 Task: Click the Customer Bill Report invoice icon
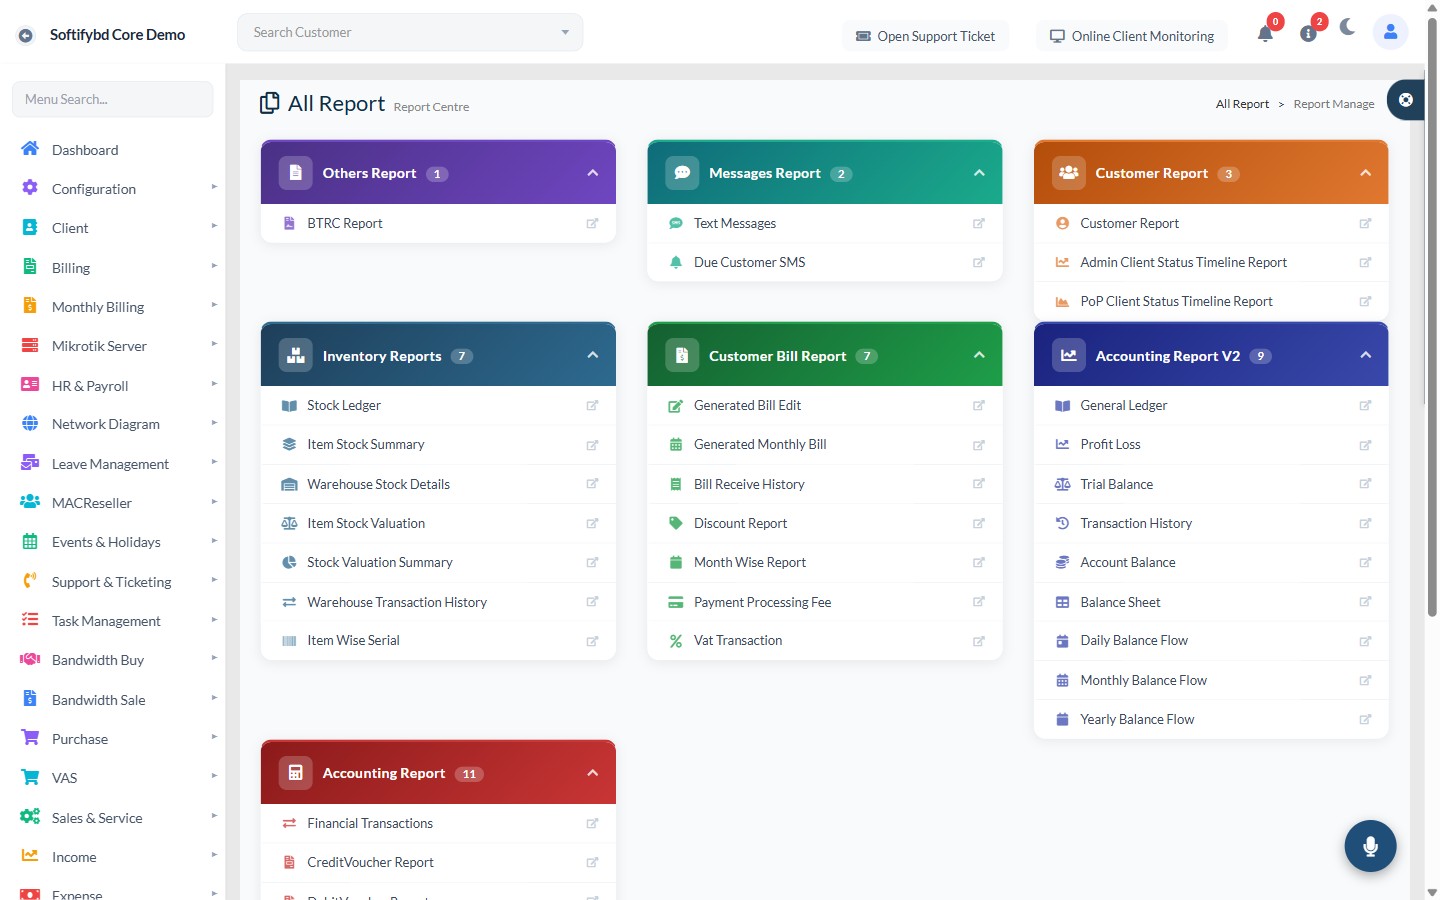[x=682, y=355]
